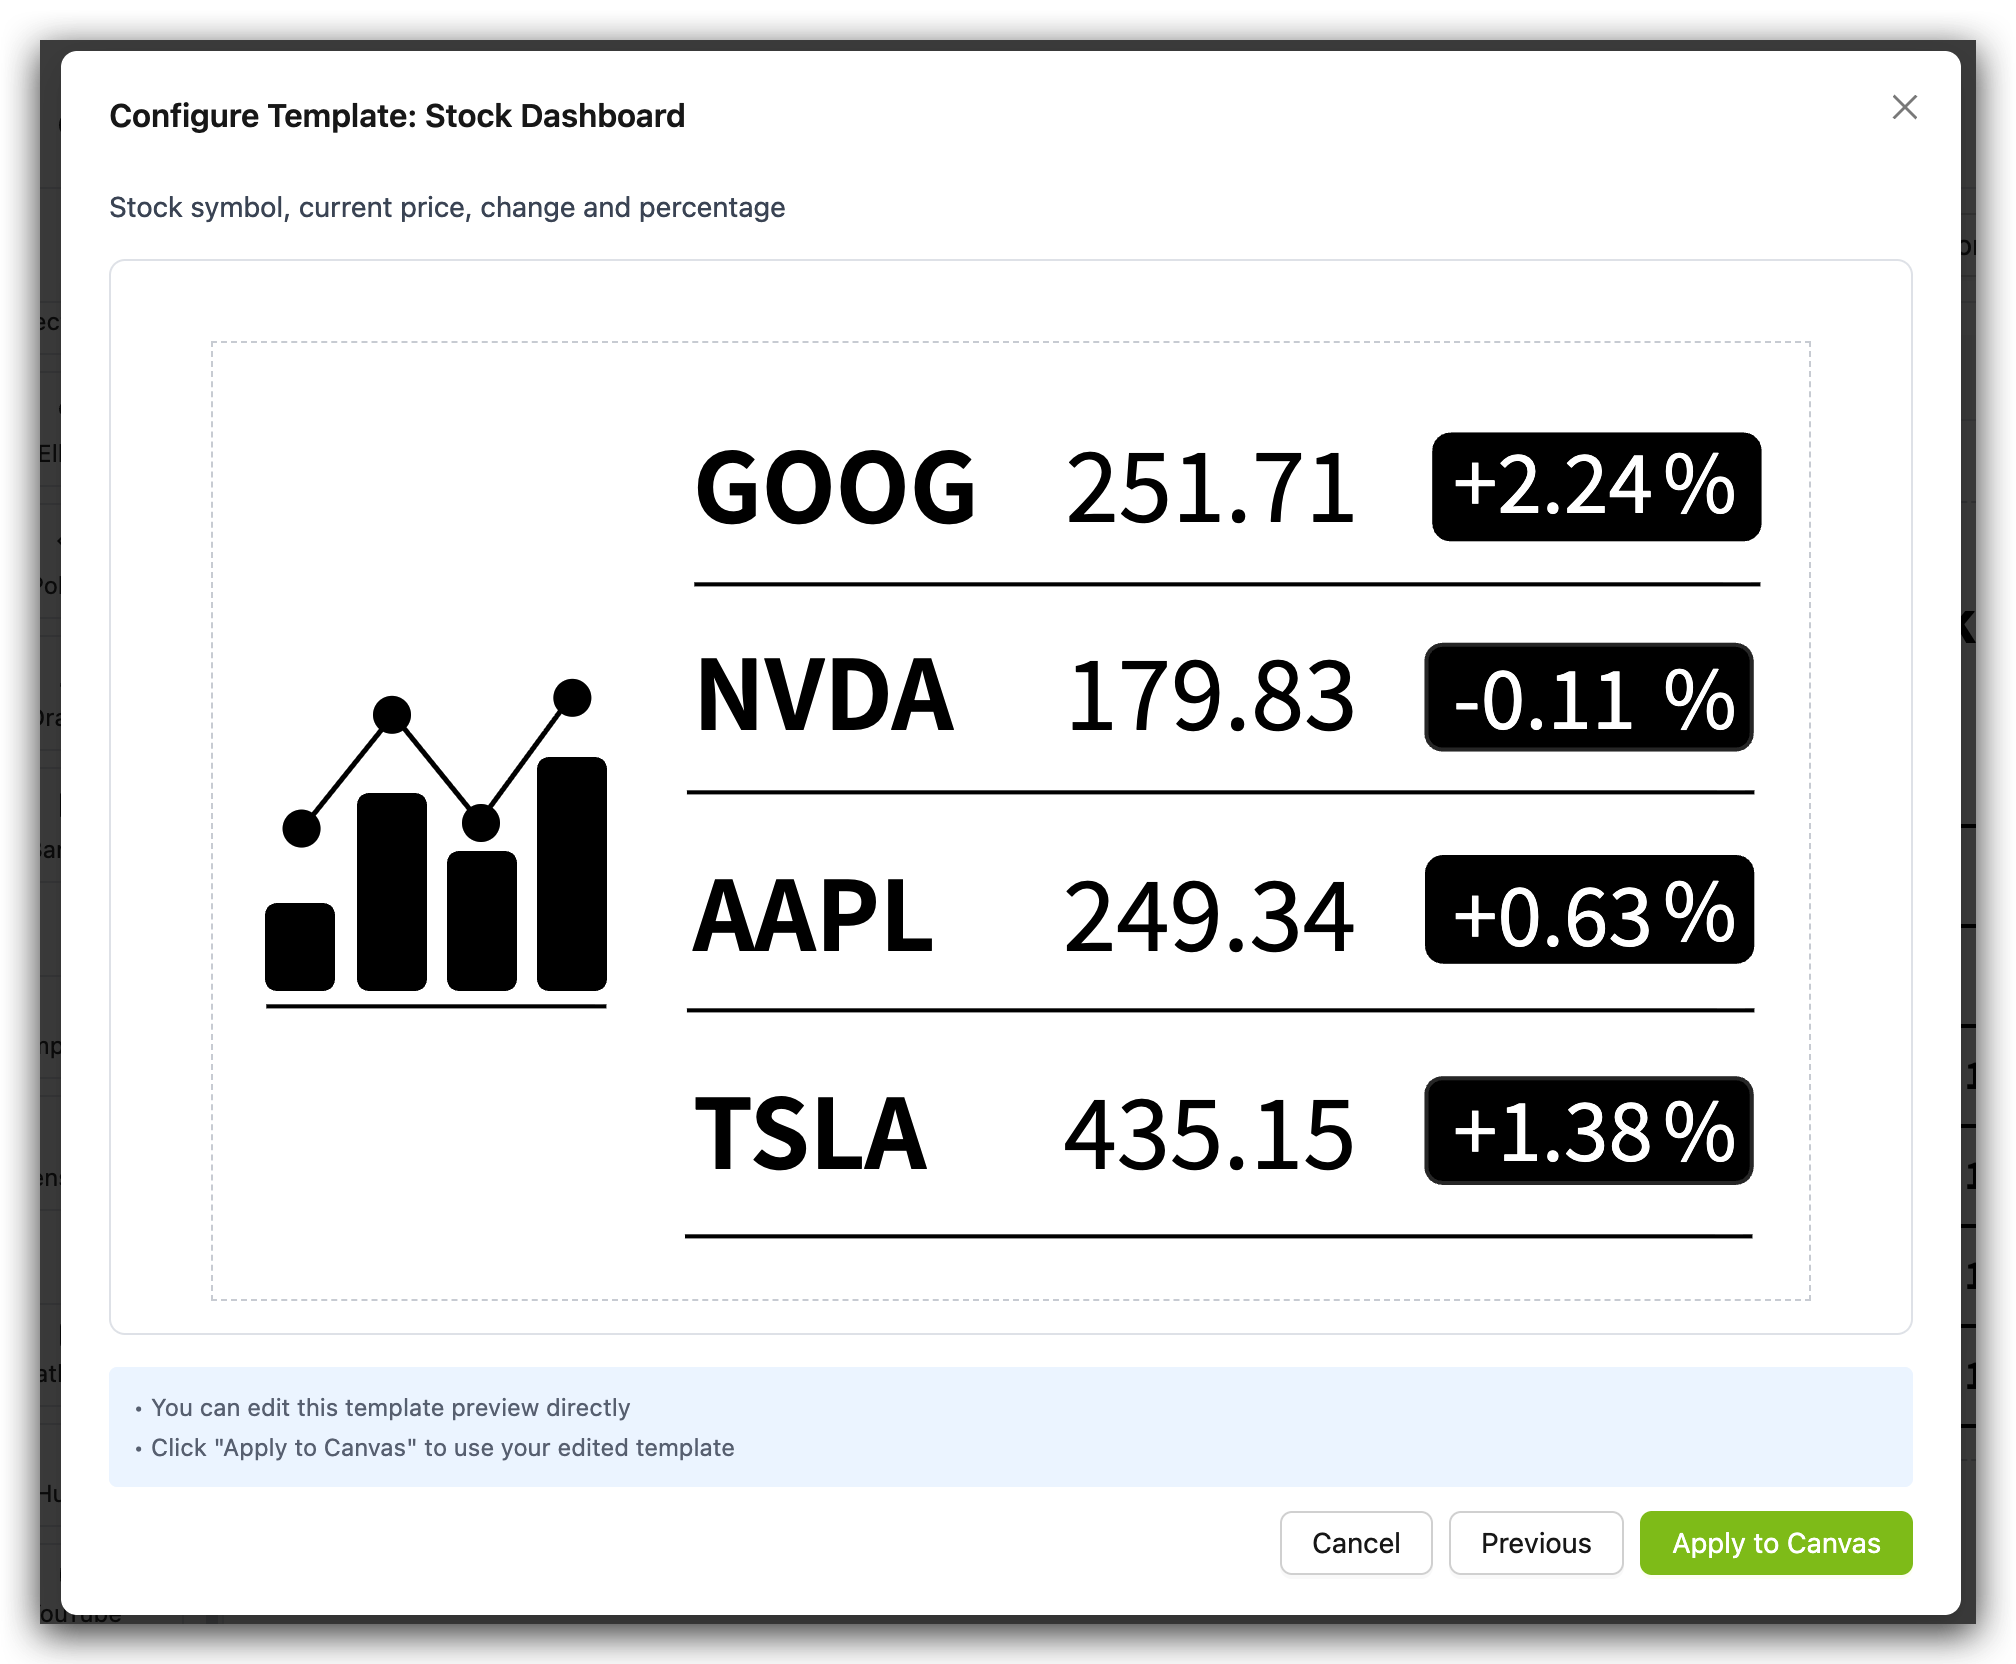Go back with the Previous button
Image resolution: width=2016 pixels, height=1664 pixels.
(x=1535, y=1543)
